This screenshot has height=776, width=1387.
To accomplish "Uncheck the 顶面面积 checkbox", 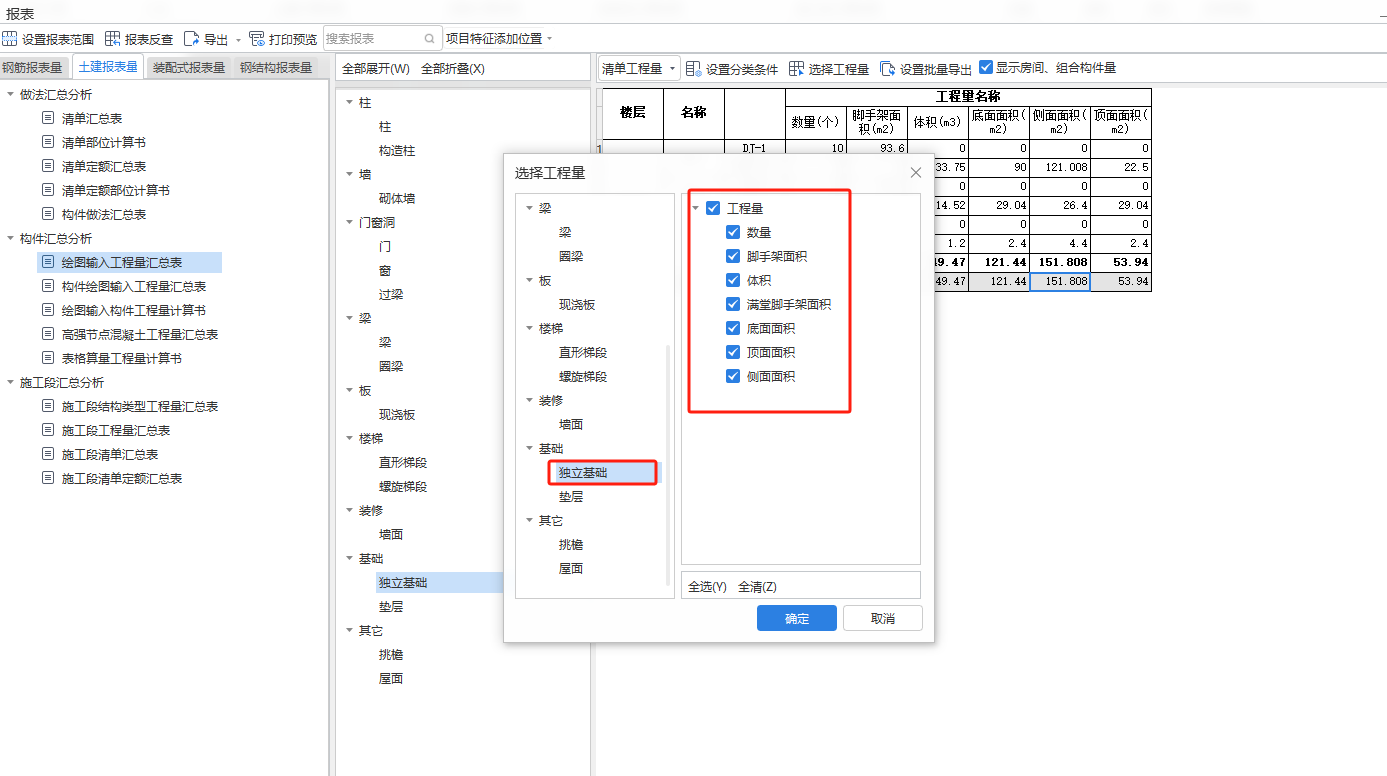I will (733, 352).
